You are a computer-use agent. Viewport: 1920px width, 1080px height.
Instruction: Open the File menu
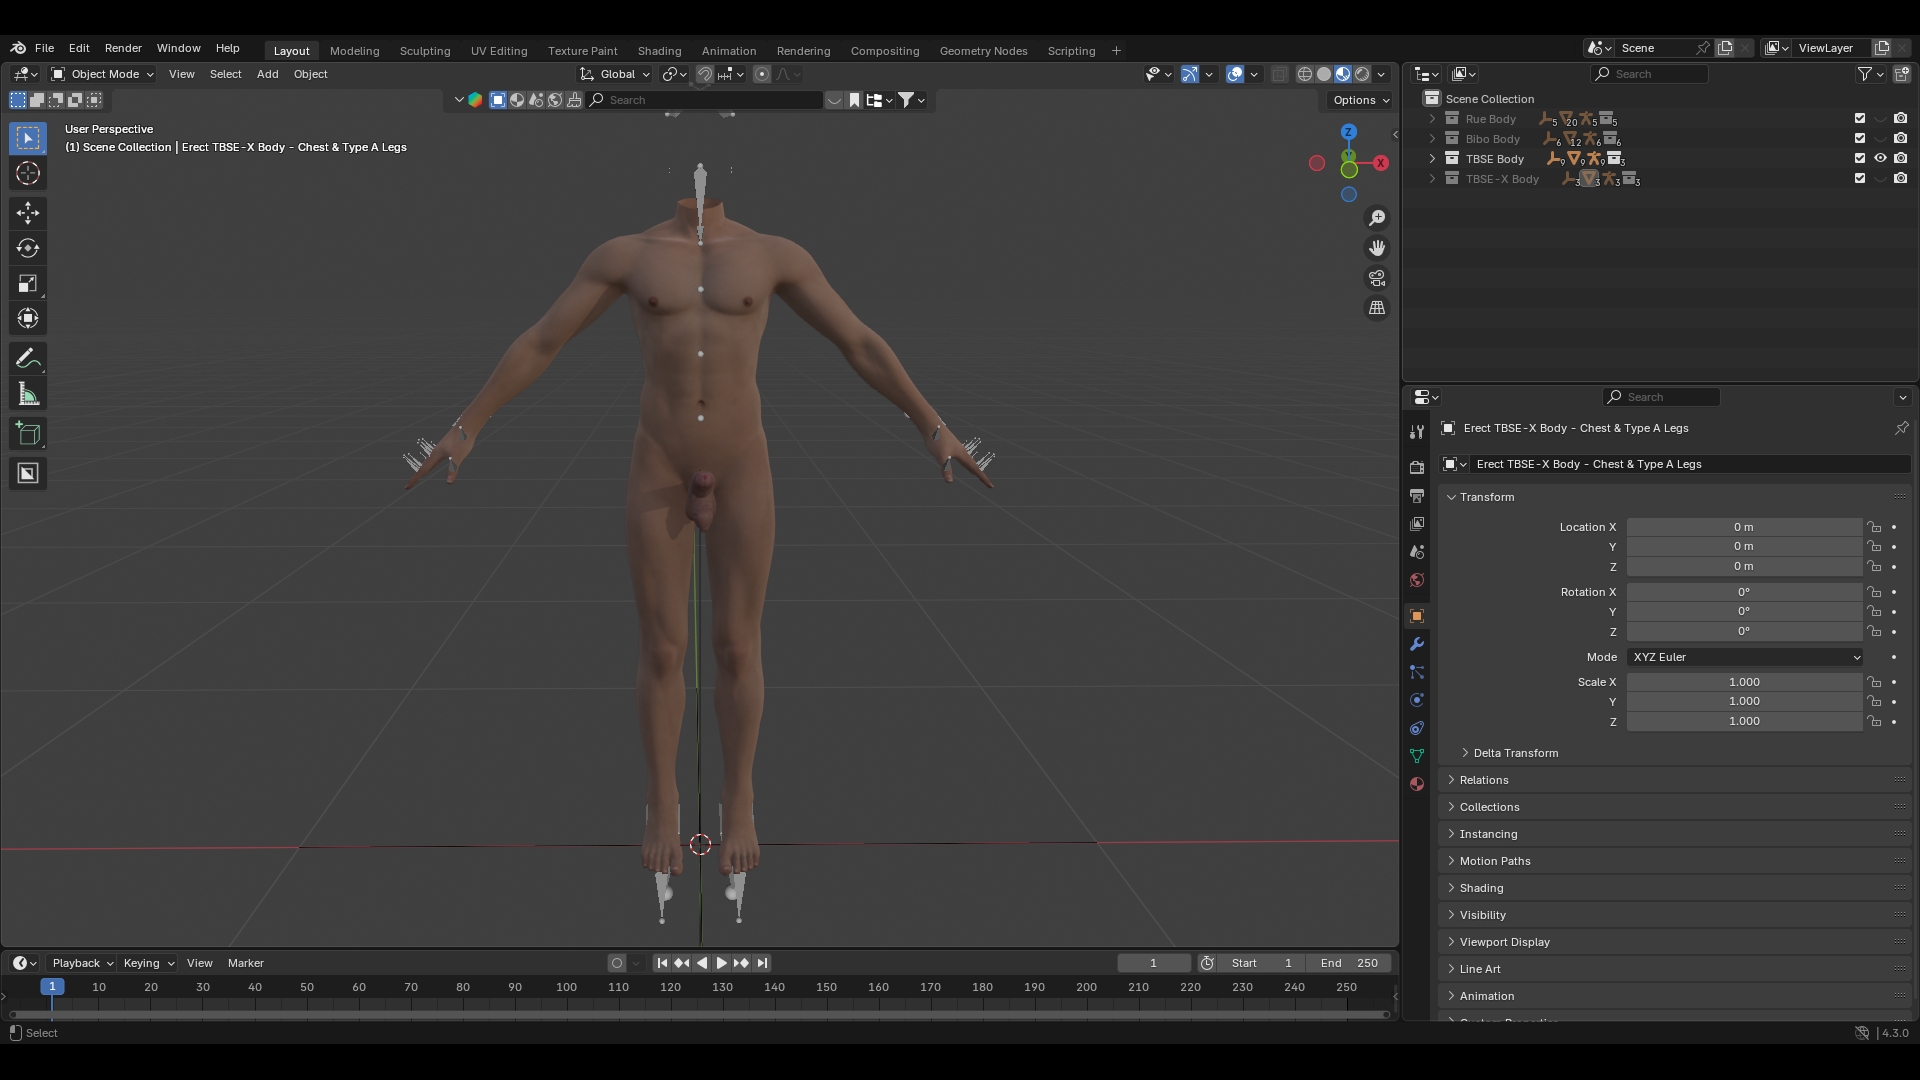coord(44,48)
